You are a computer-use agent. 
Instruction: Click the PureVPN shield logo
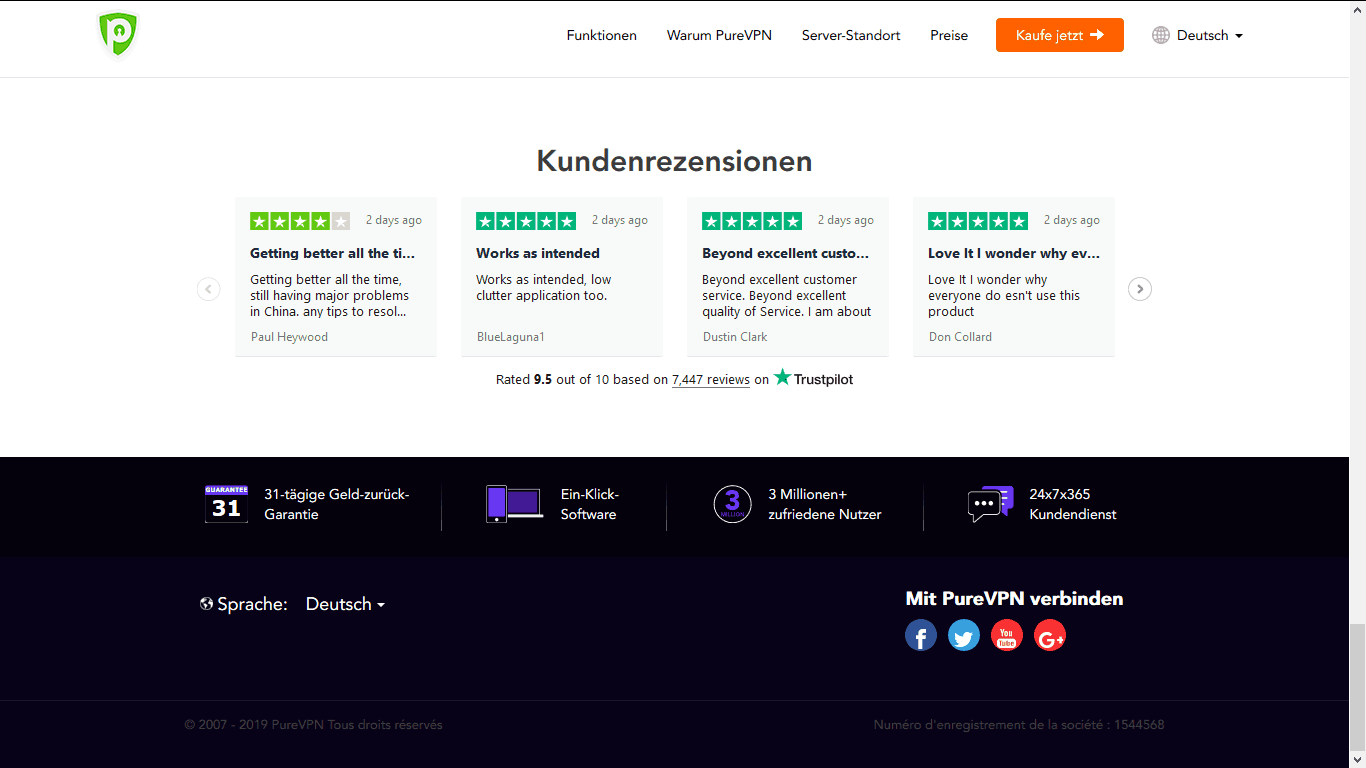click(x=118, y=34)
